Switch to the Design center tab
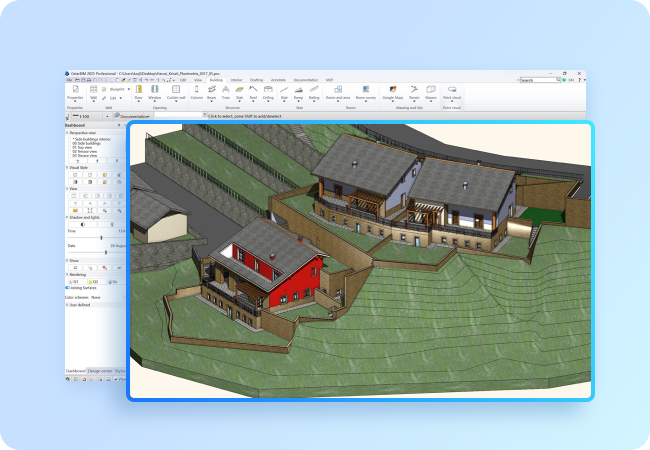The height and width of the screenshot is (450, 650). (99, 370)
